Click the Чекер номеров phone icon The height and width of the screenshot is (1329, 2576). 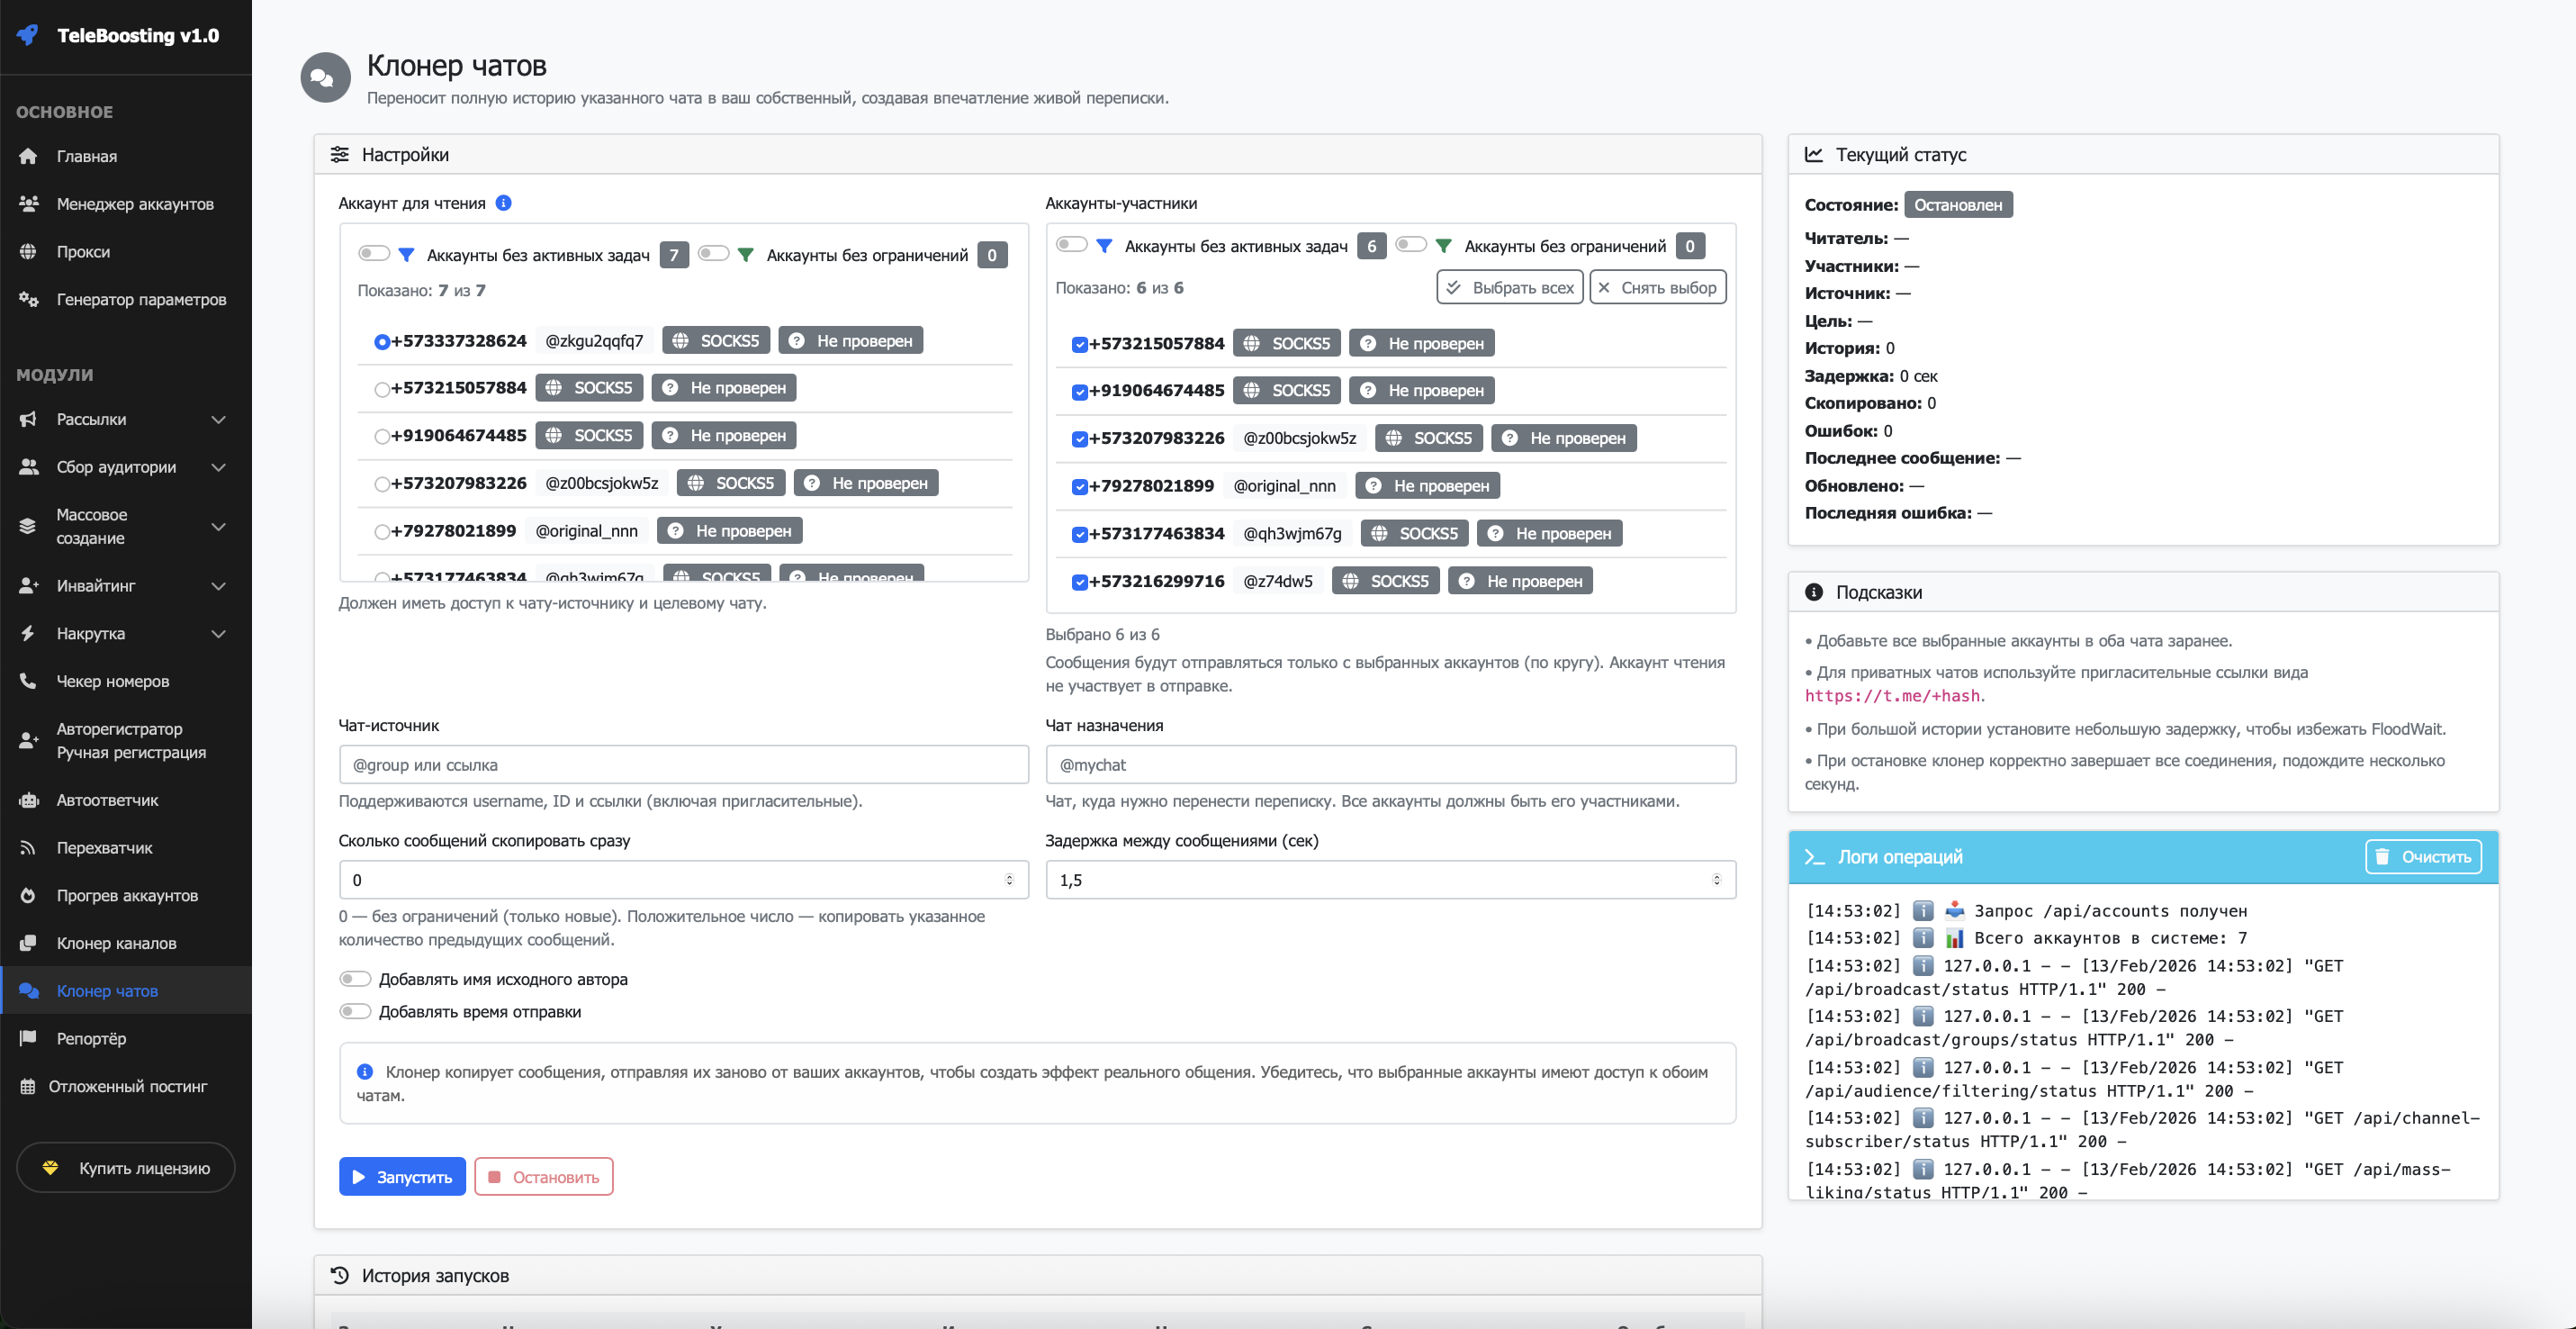pyautogui.click(x=28, y=681)
